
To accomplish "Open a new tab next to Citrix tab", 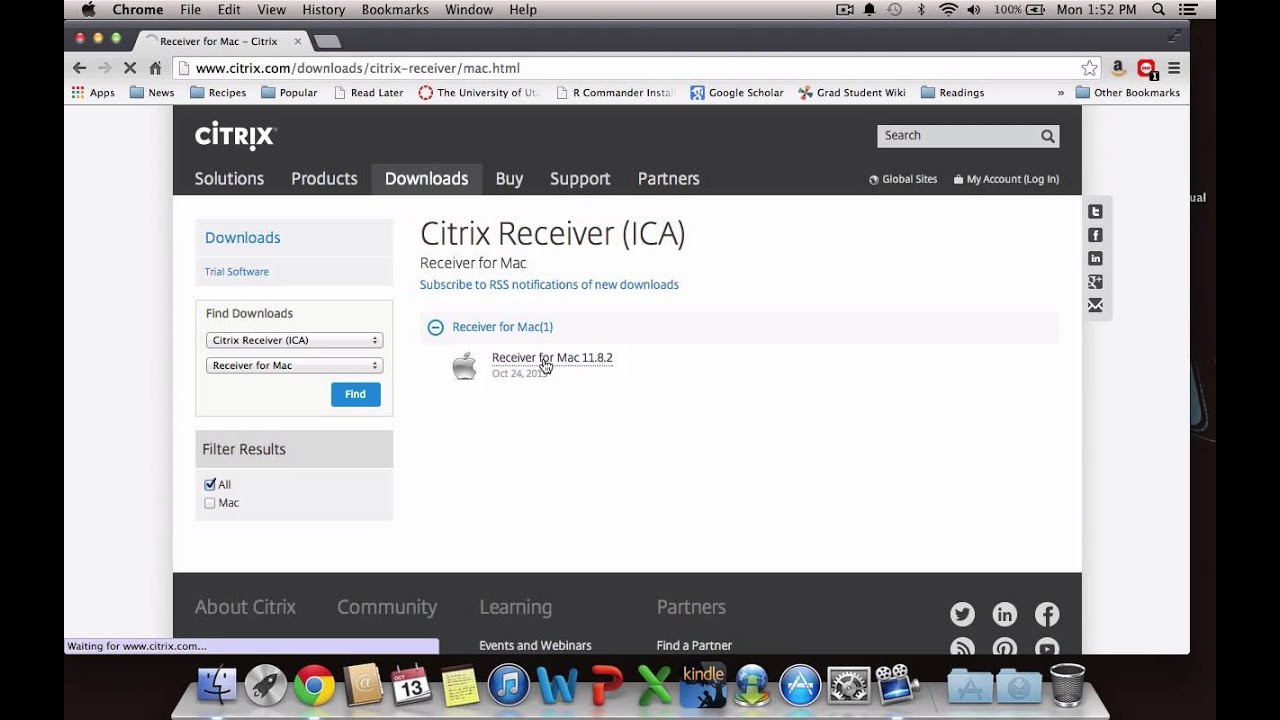I will tap(327, 41).
